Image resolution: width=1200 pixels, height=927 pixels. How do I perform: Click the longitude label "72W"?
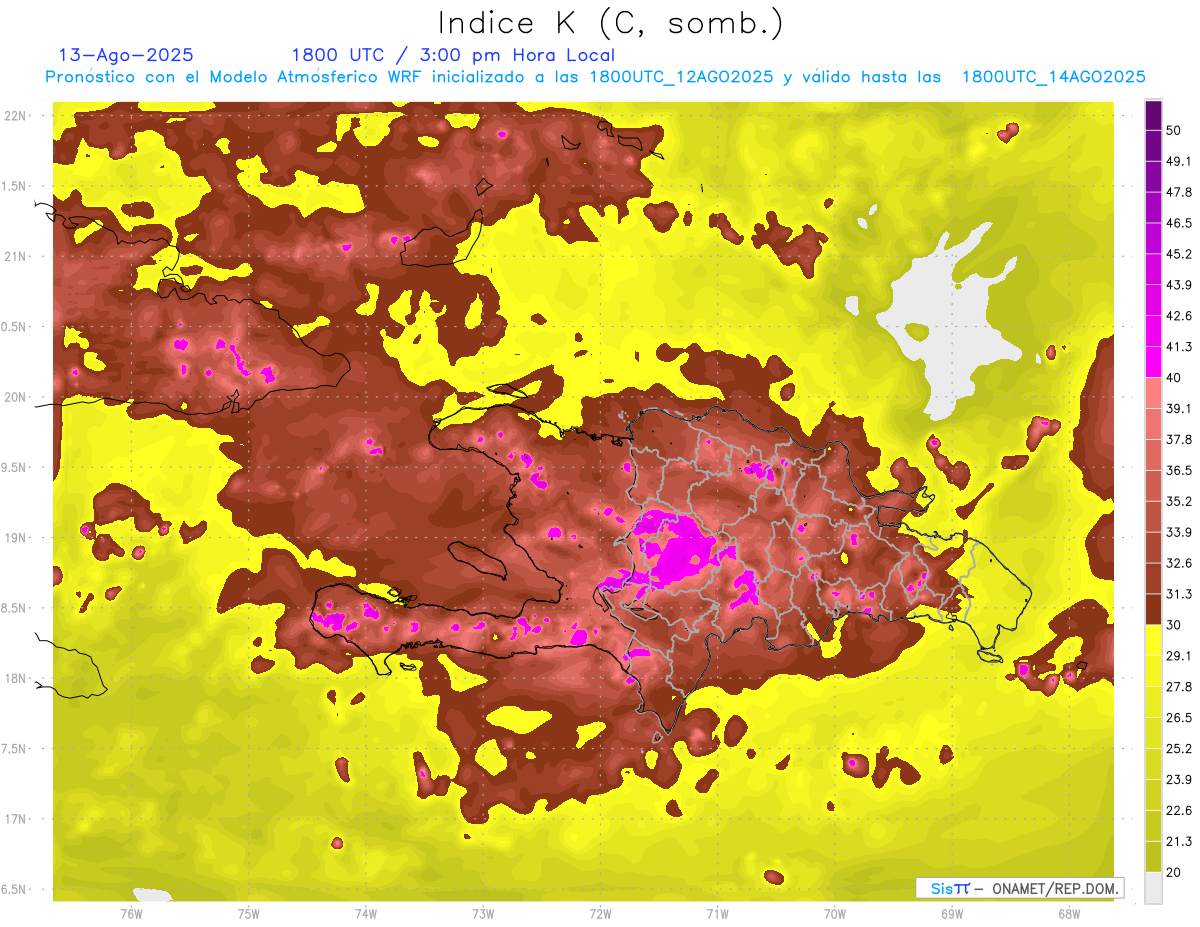pos(600,914)
